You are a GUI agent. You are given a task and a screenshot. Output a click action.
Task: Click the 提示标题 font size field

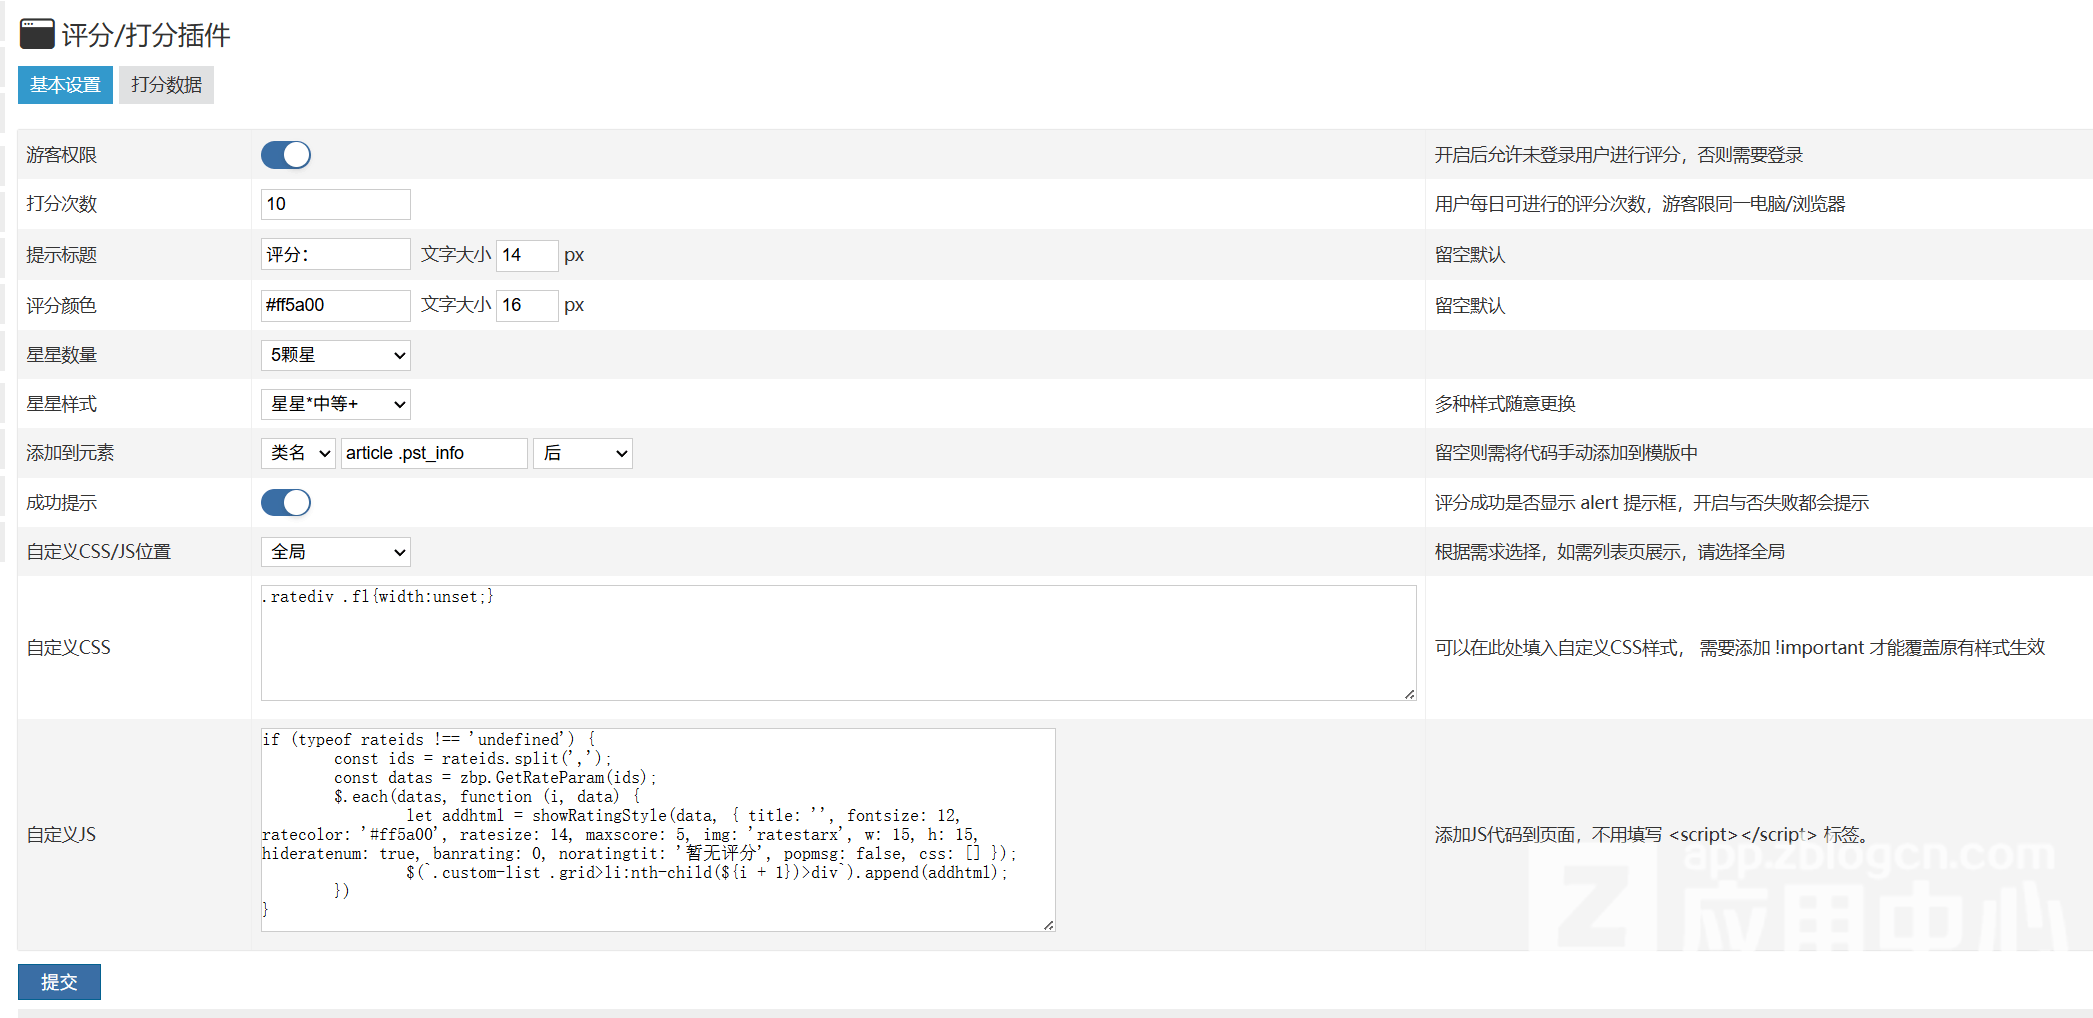(527, 254)
